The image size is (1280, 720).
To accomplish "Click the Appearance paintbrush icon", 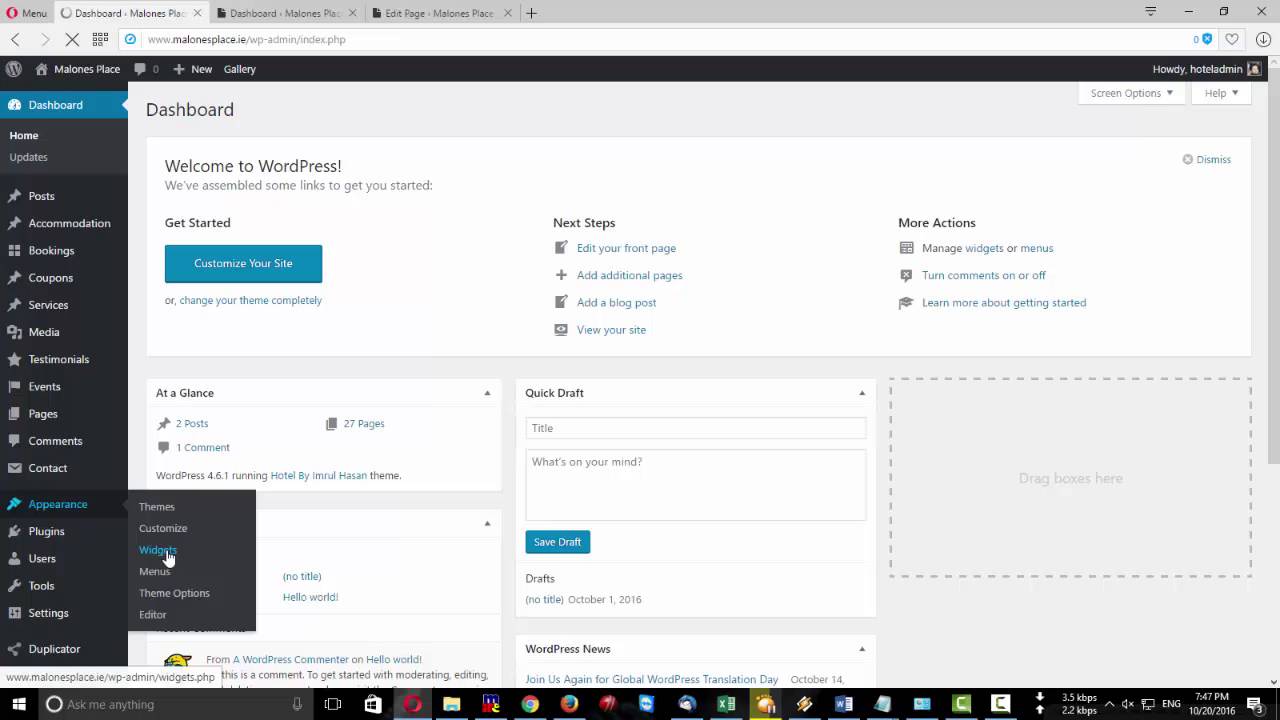I will (14, 504).
